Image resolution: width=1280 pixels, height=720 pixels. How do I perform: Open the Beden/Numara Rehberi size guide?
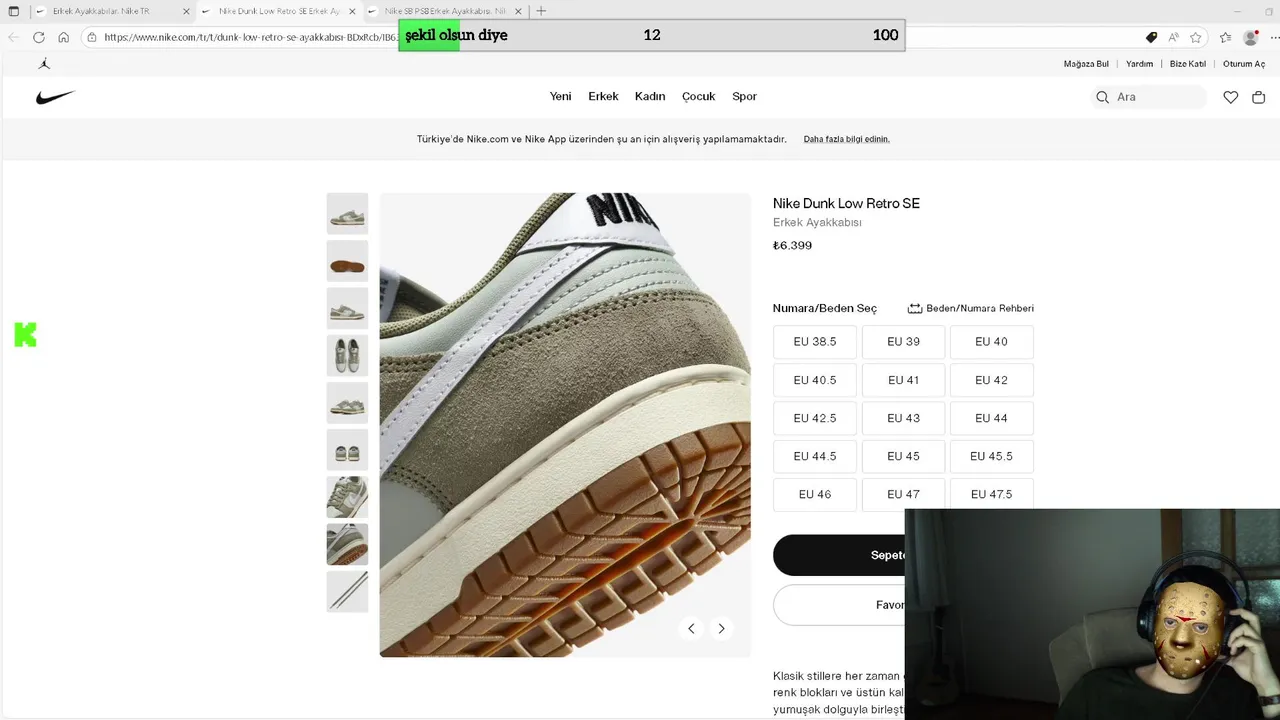coord(970,308)
